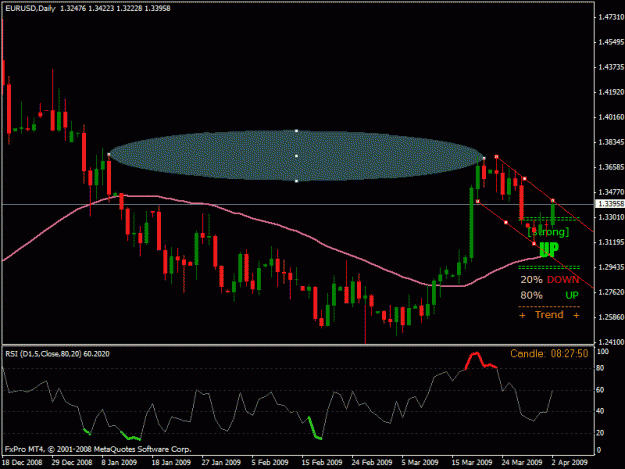
Task: Click the 1.24100 price axis value
Action: click(x=611, y=342)
